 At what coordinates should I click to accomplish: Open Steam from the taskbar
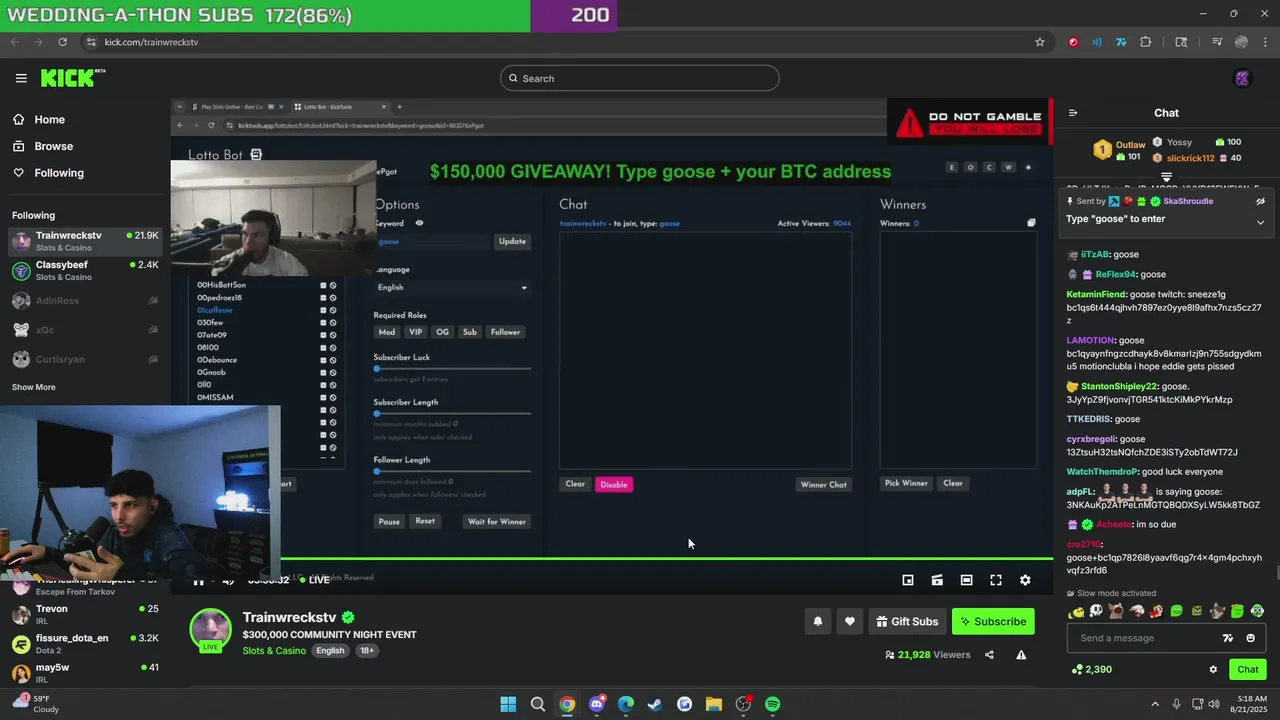pos(655,704)
